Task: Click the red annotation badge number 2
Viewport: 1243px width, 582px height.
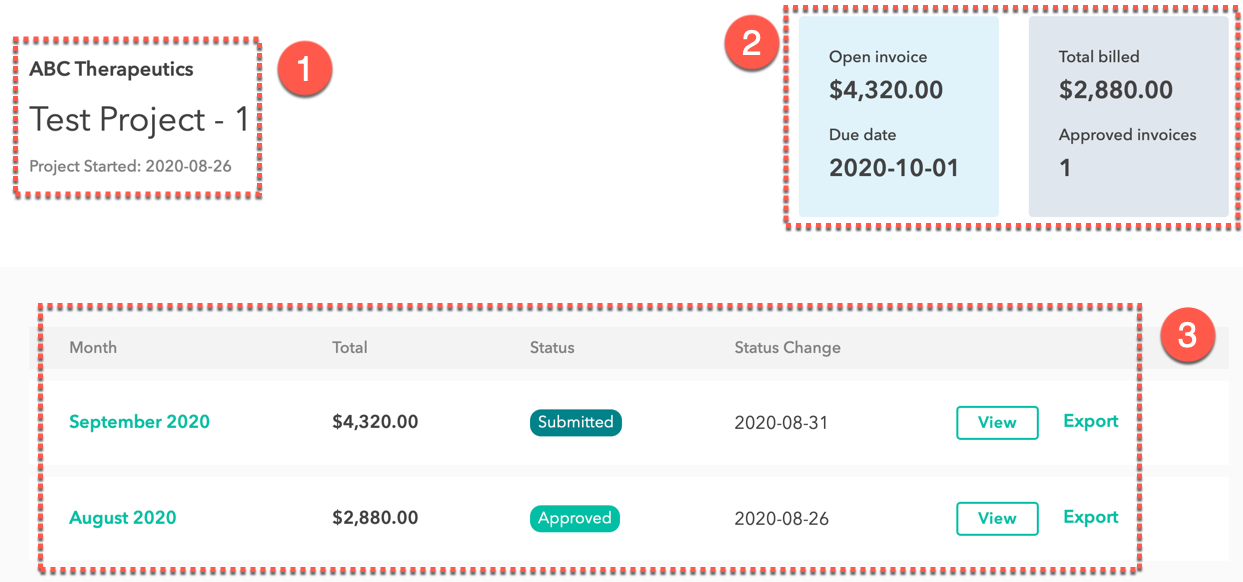Action: (x=751, y=43)
